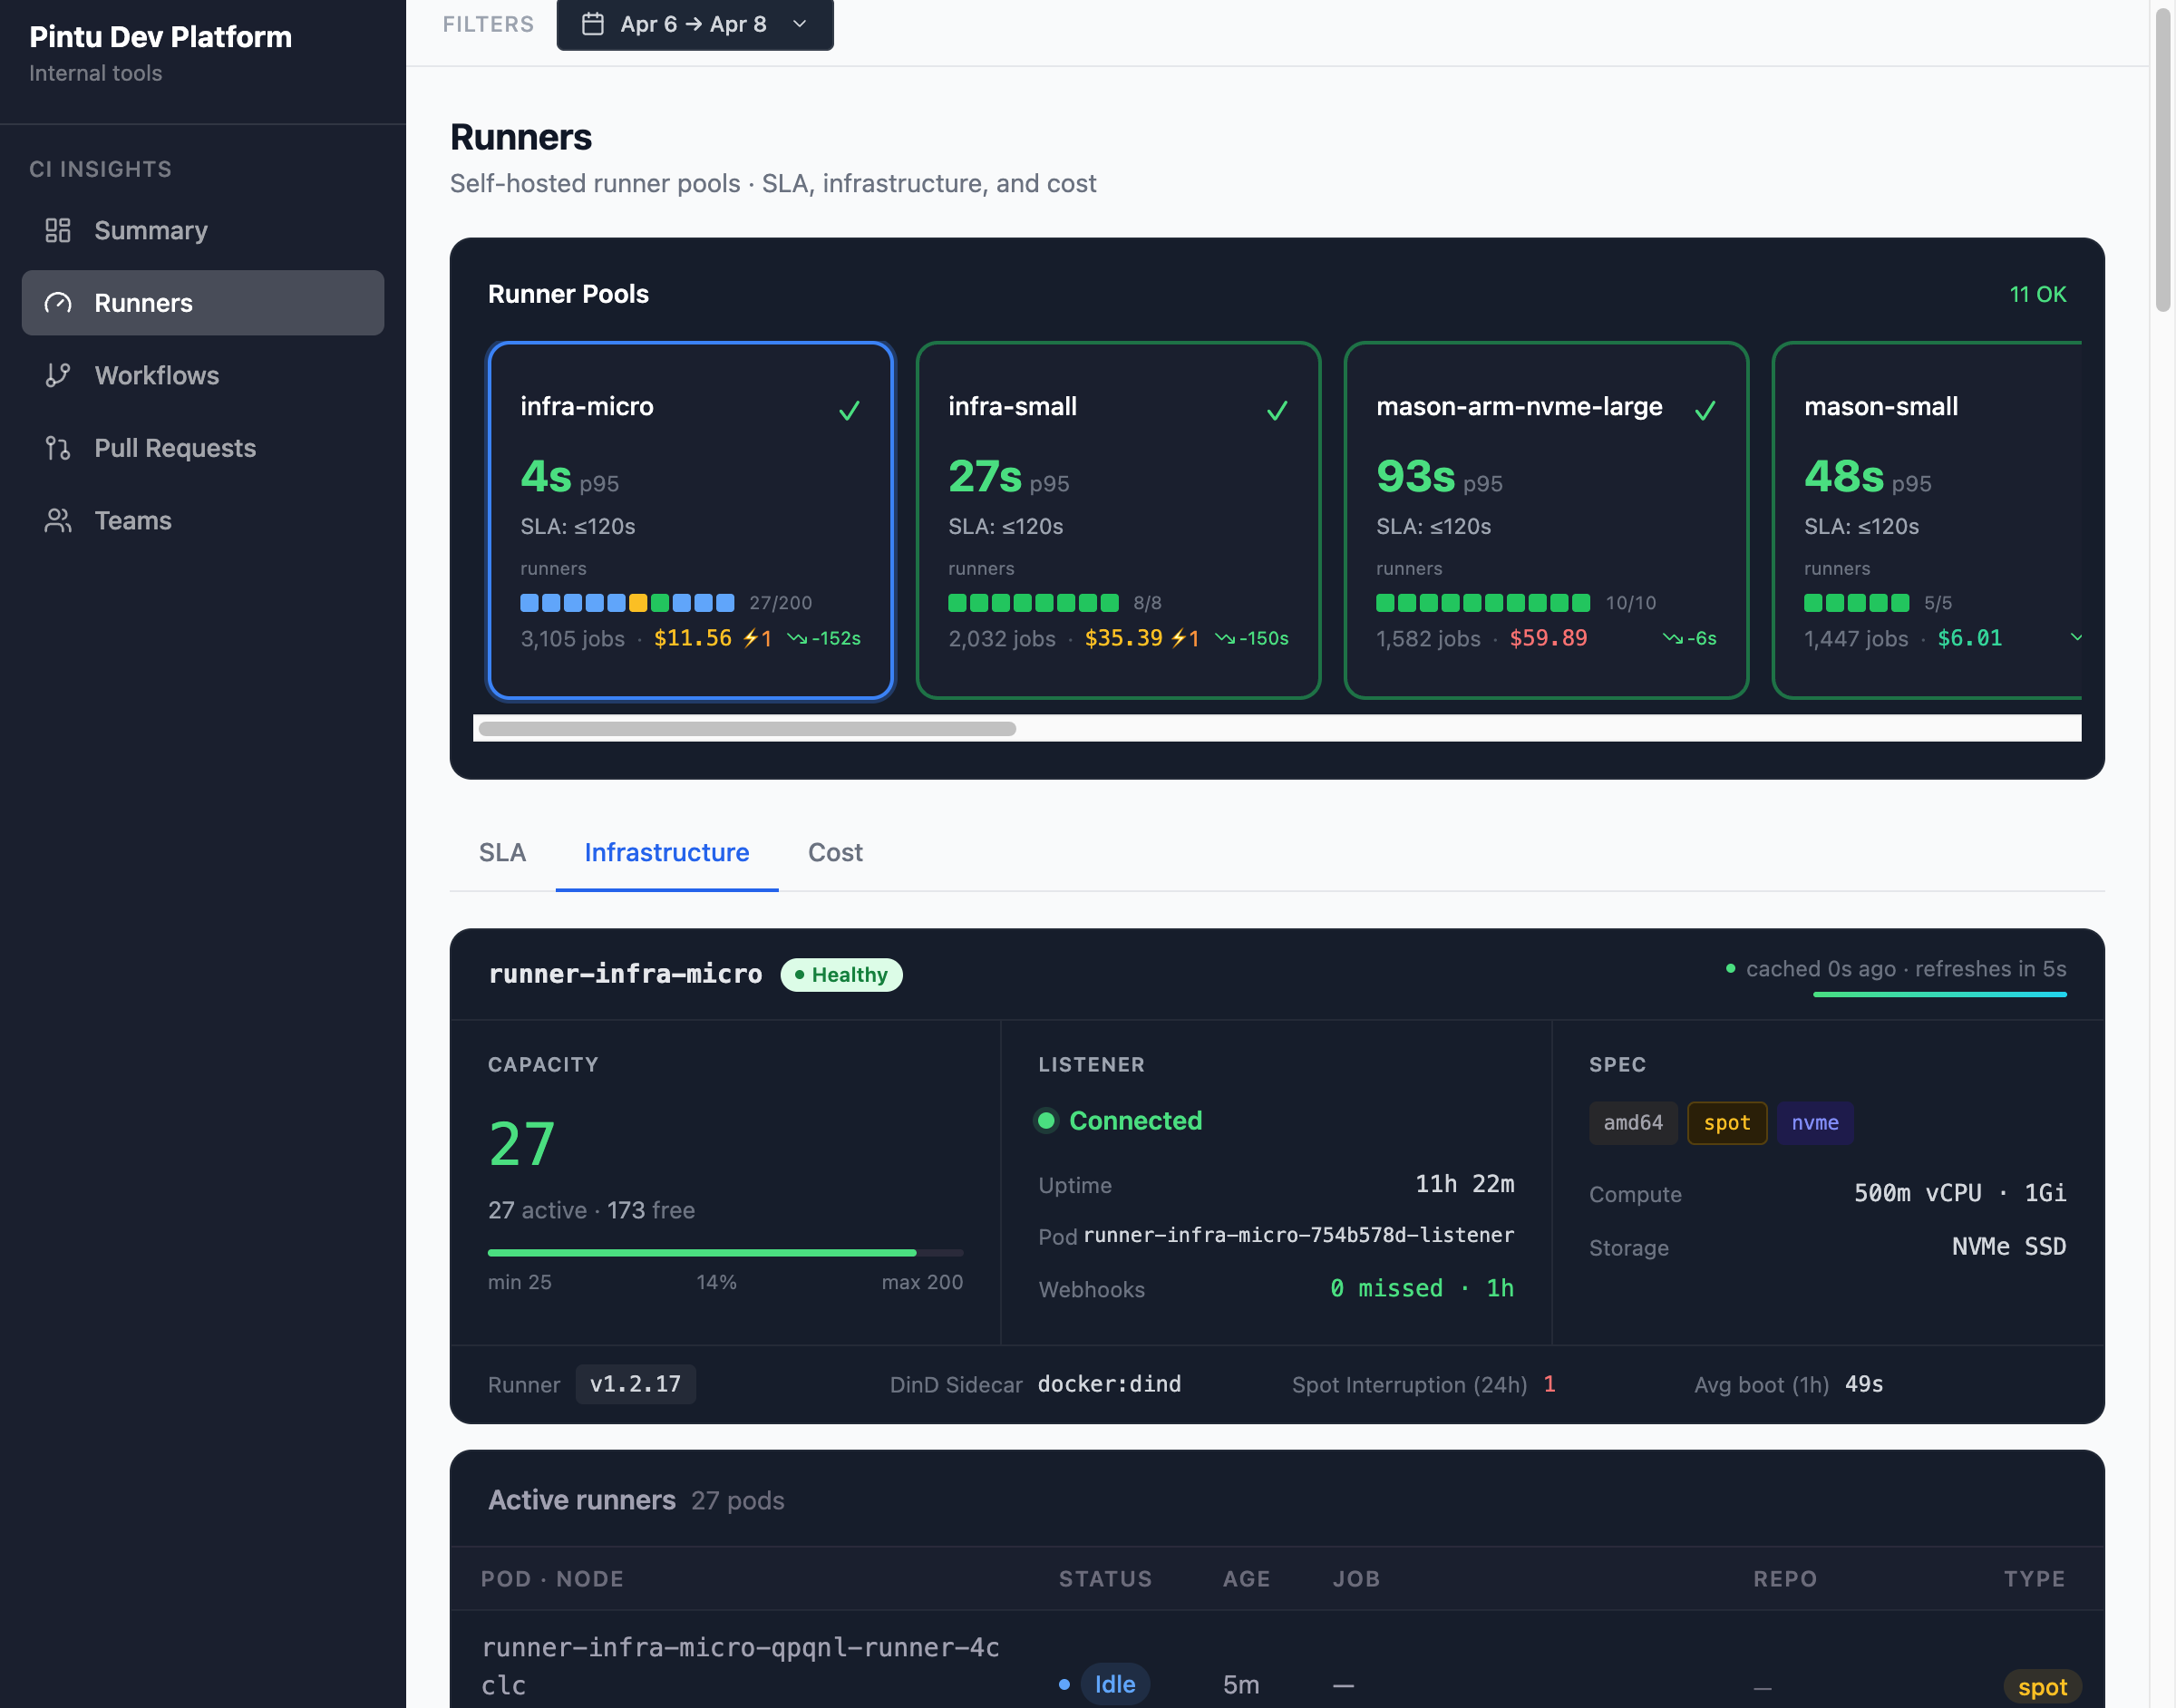Screen dimensions: 2176x1708
Task: Open the Apr 6 → Apr 8 date dropdown
Action: coord(694,24)
